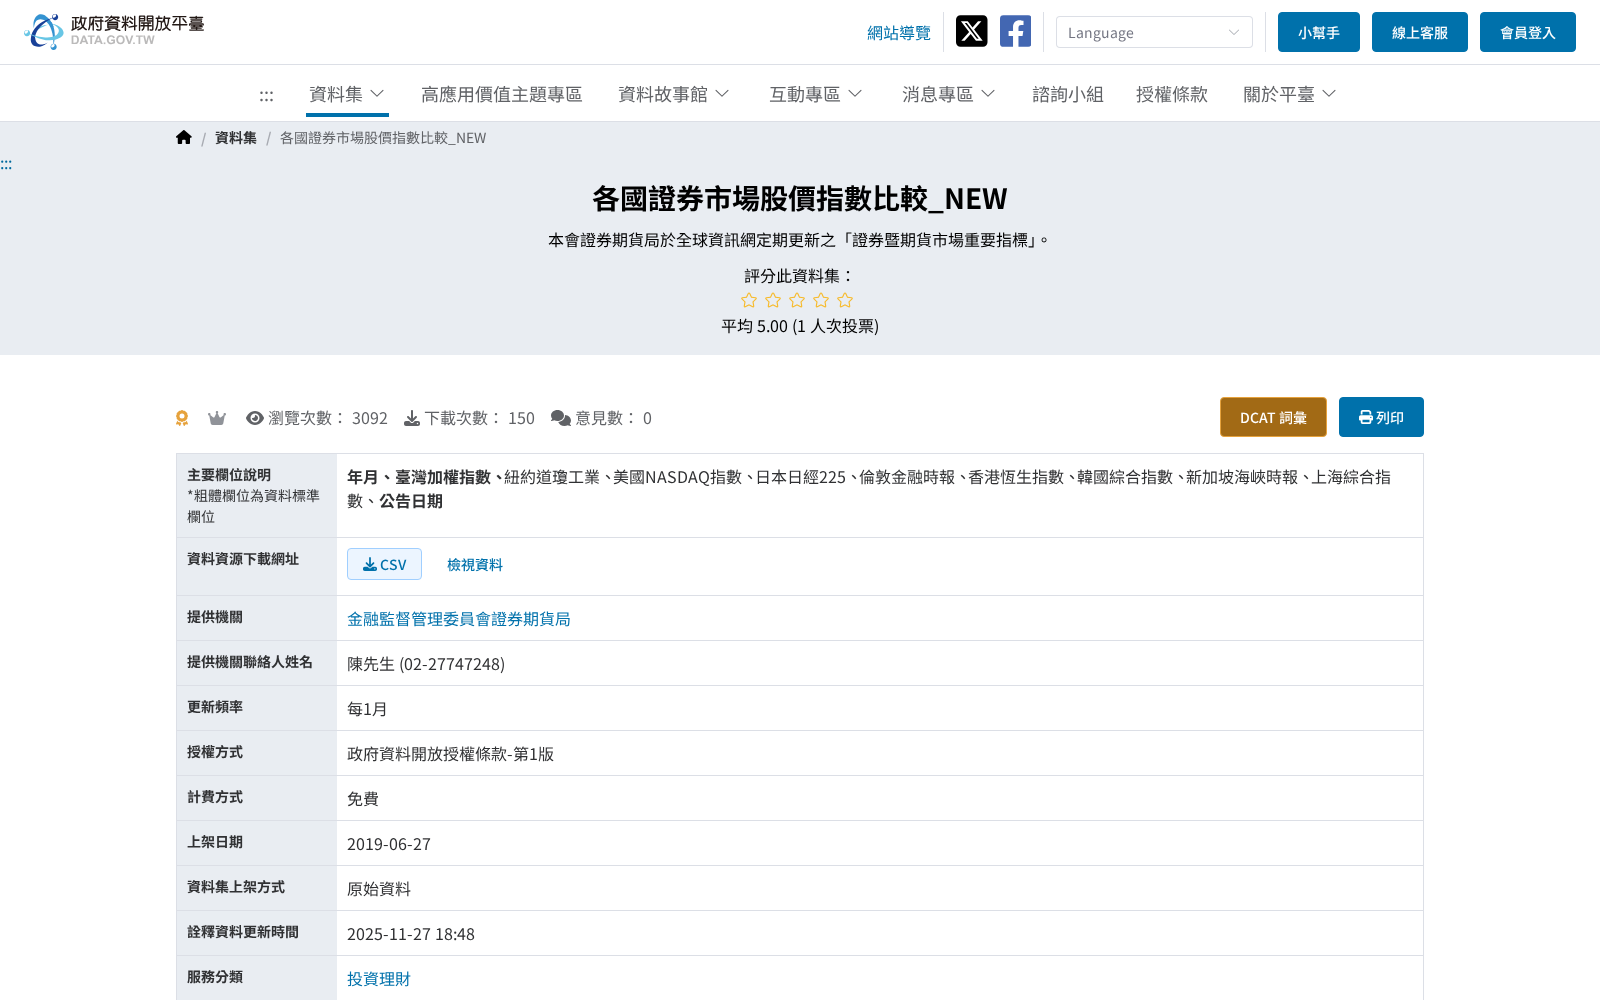
Task: Click the ::: accesskey marker at page left edge
Action: pyautogui.click(x=6, y=165)
